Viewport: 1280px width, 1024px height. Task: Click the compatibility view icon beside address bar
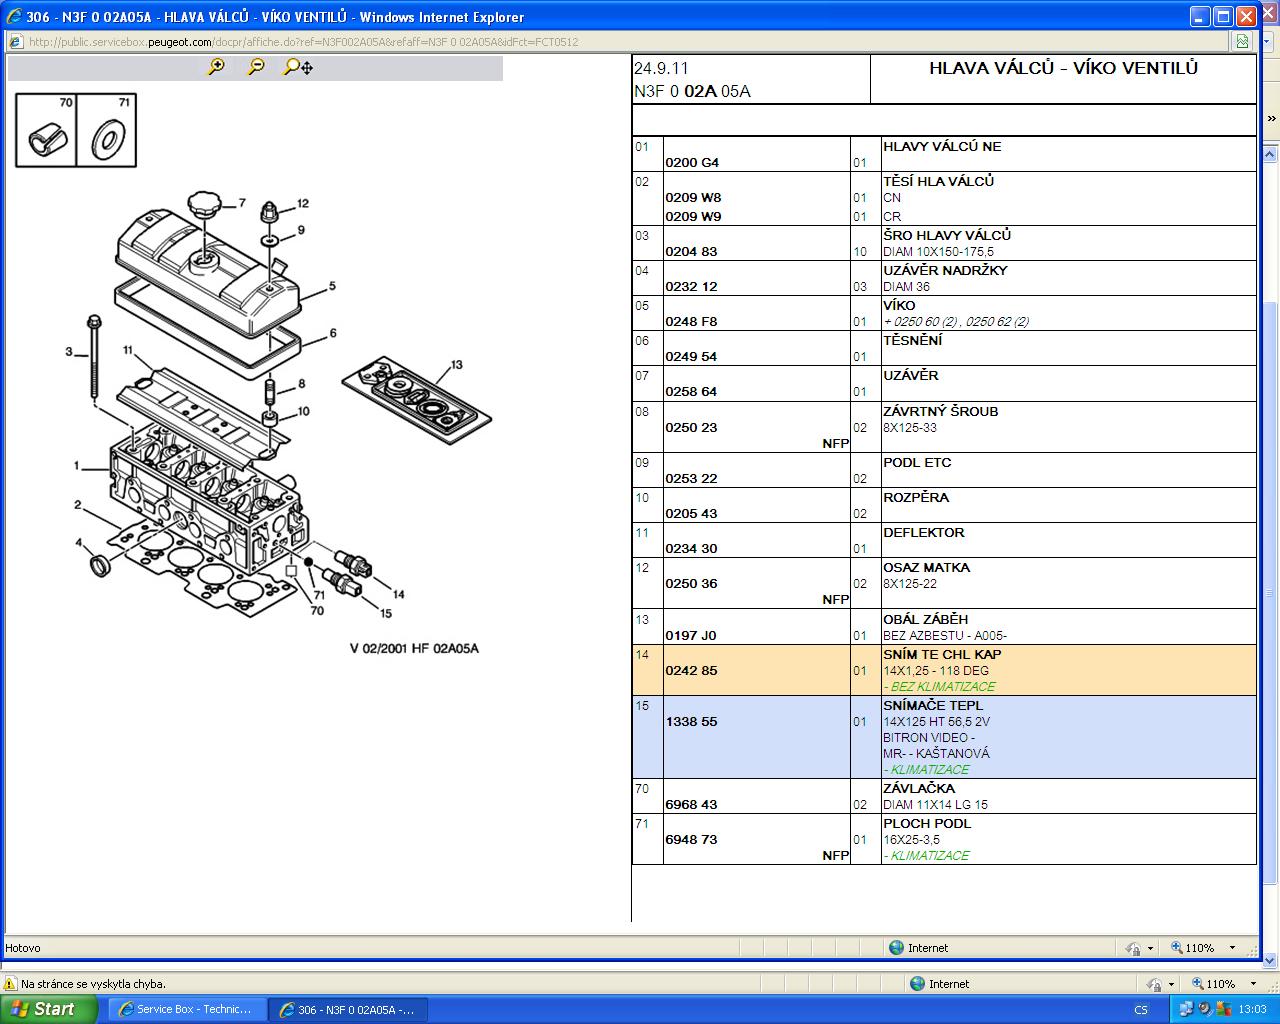pos(1242,42)
